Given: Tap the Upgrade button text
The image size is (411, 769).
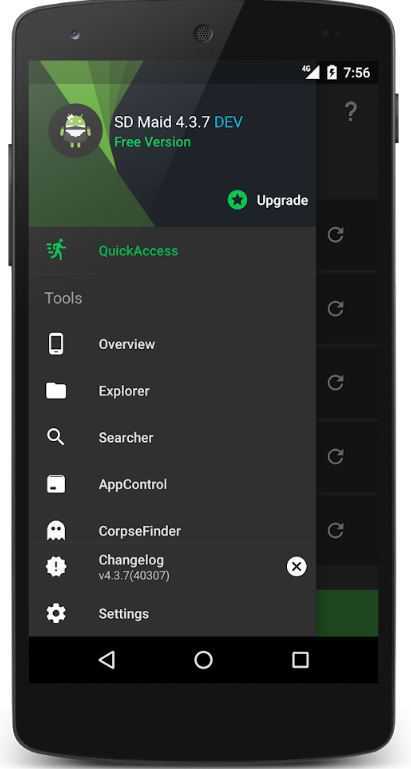Looking at the screenshot, I should point(283,201).
